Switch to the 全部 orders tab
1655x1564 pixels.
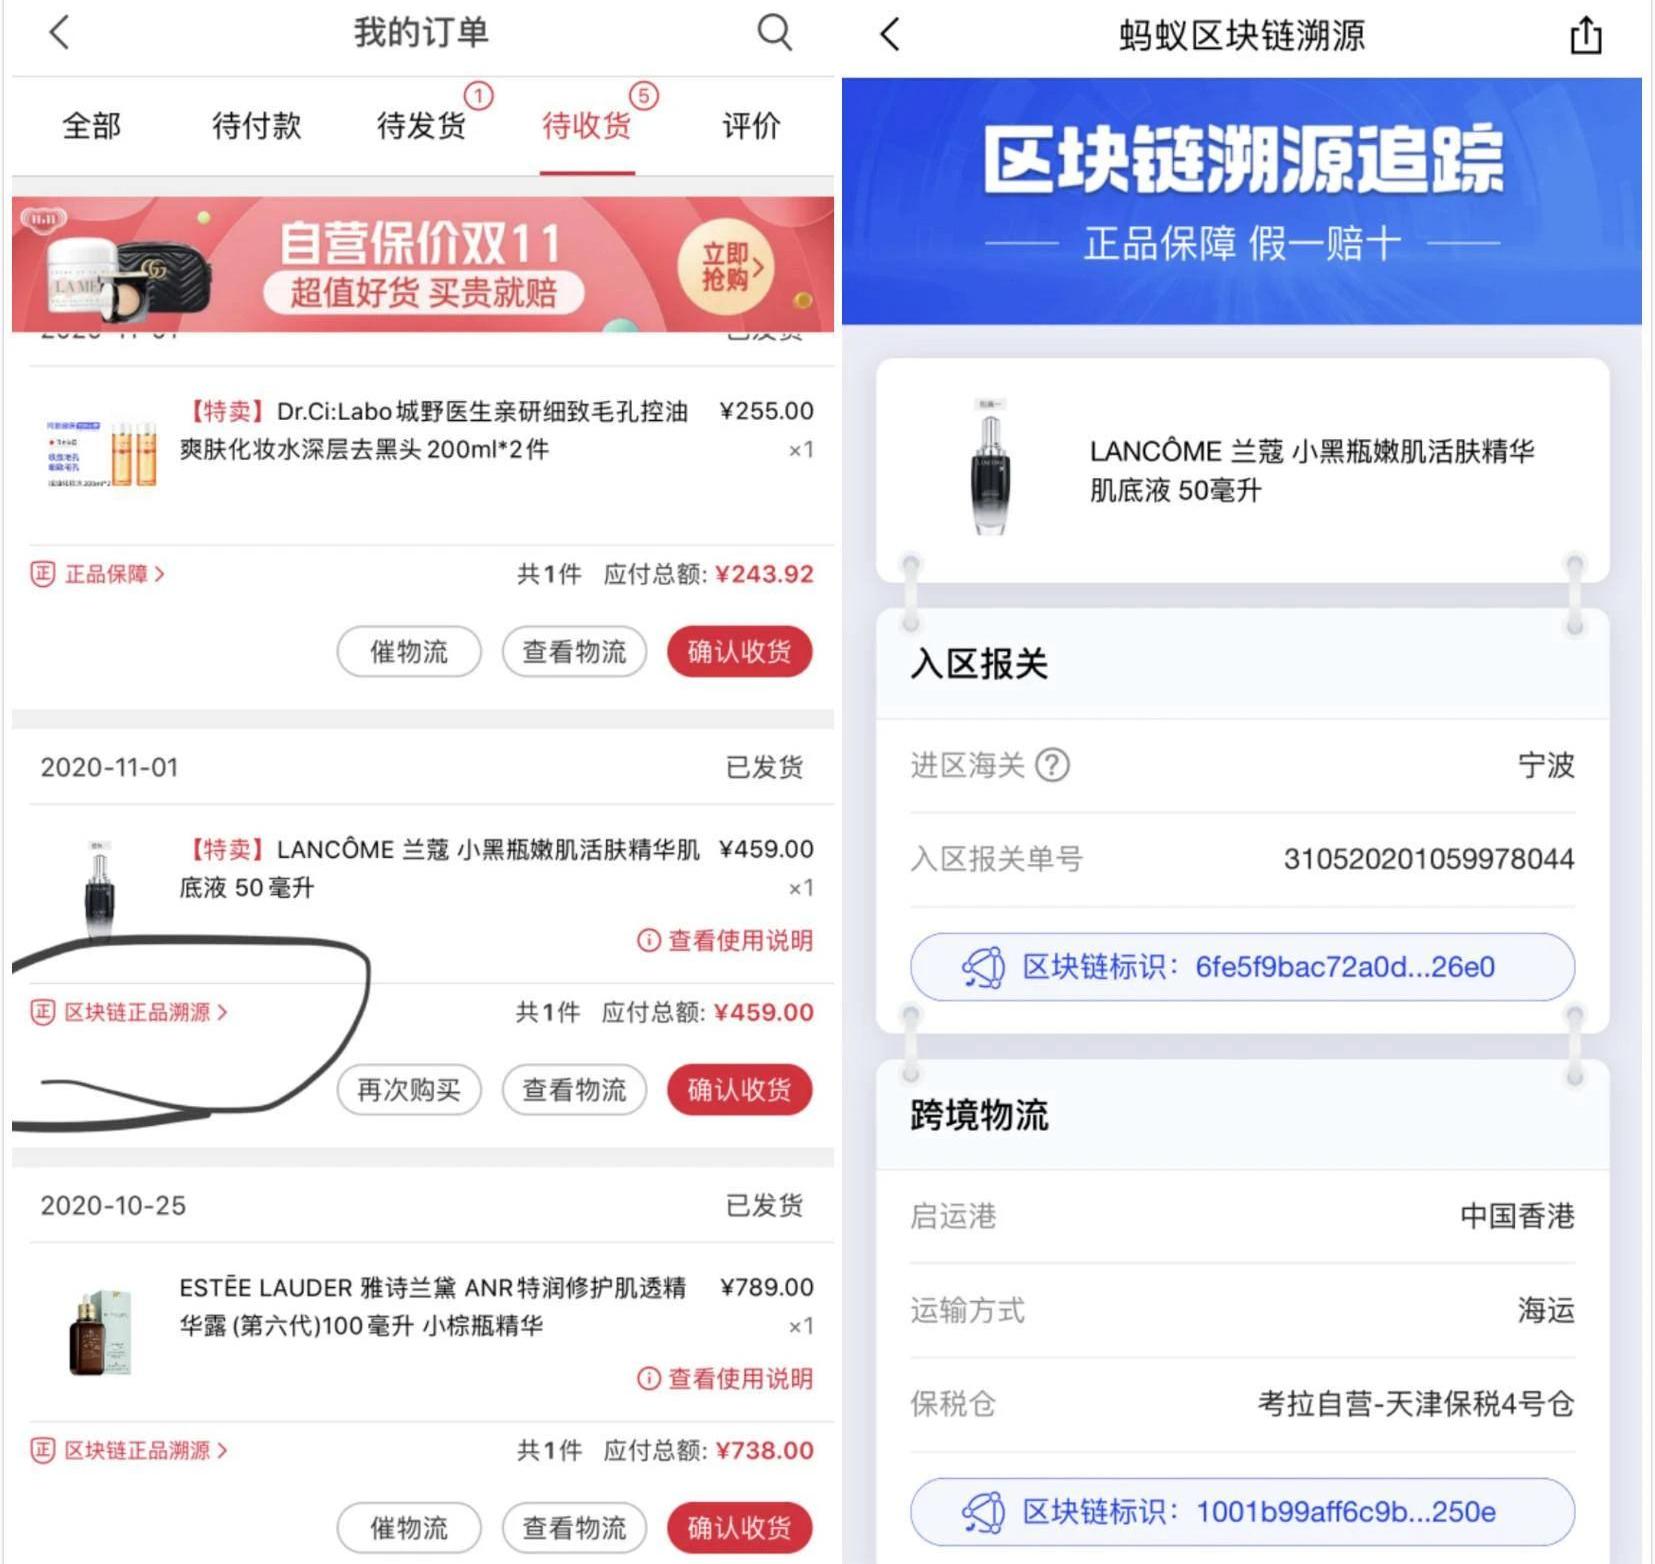click(91, 126)
